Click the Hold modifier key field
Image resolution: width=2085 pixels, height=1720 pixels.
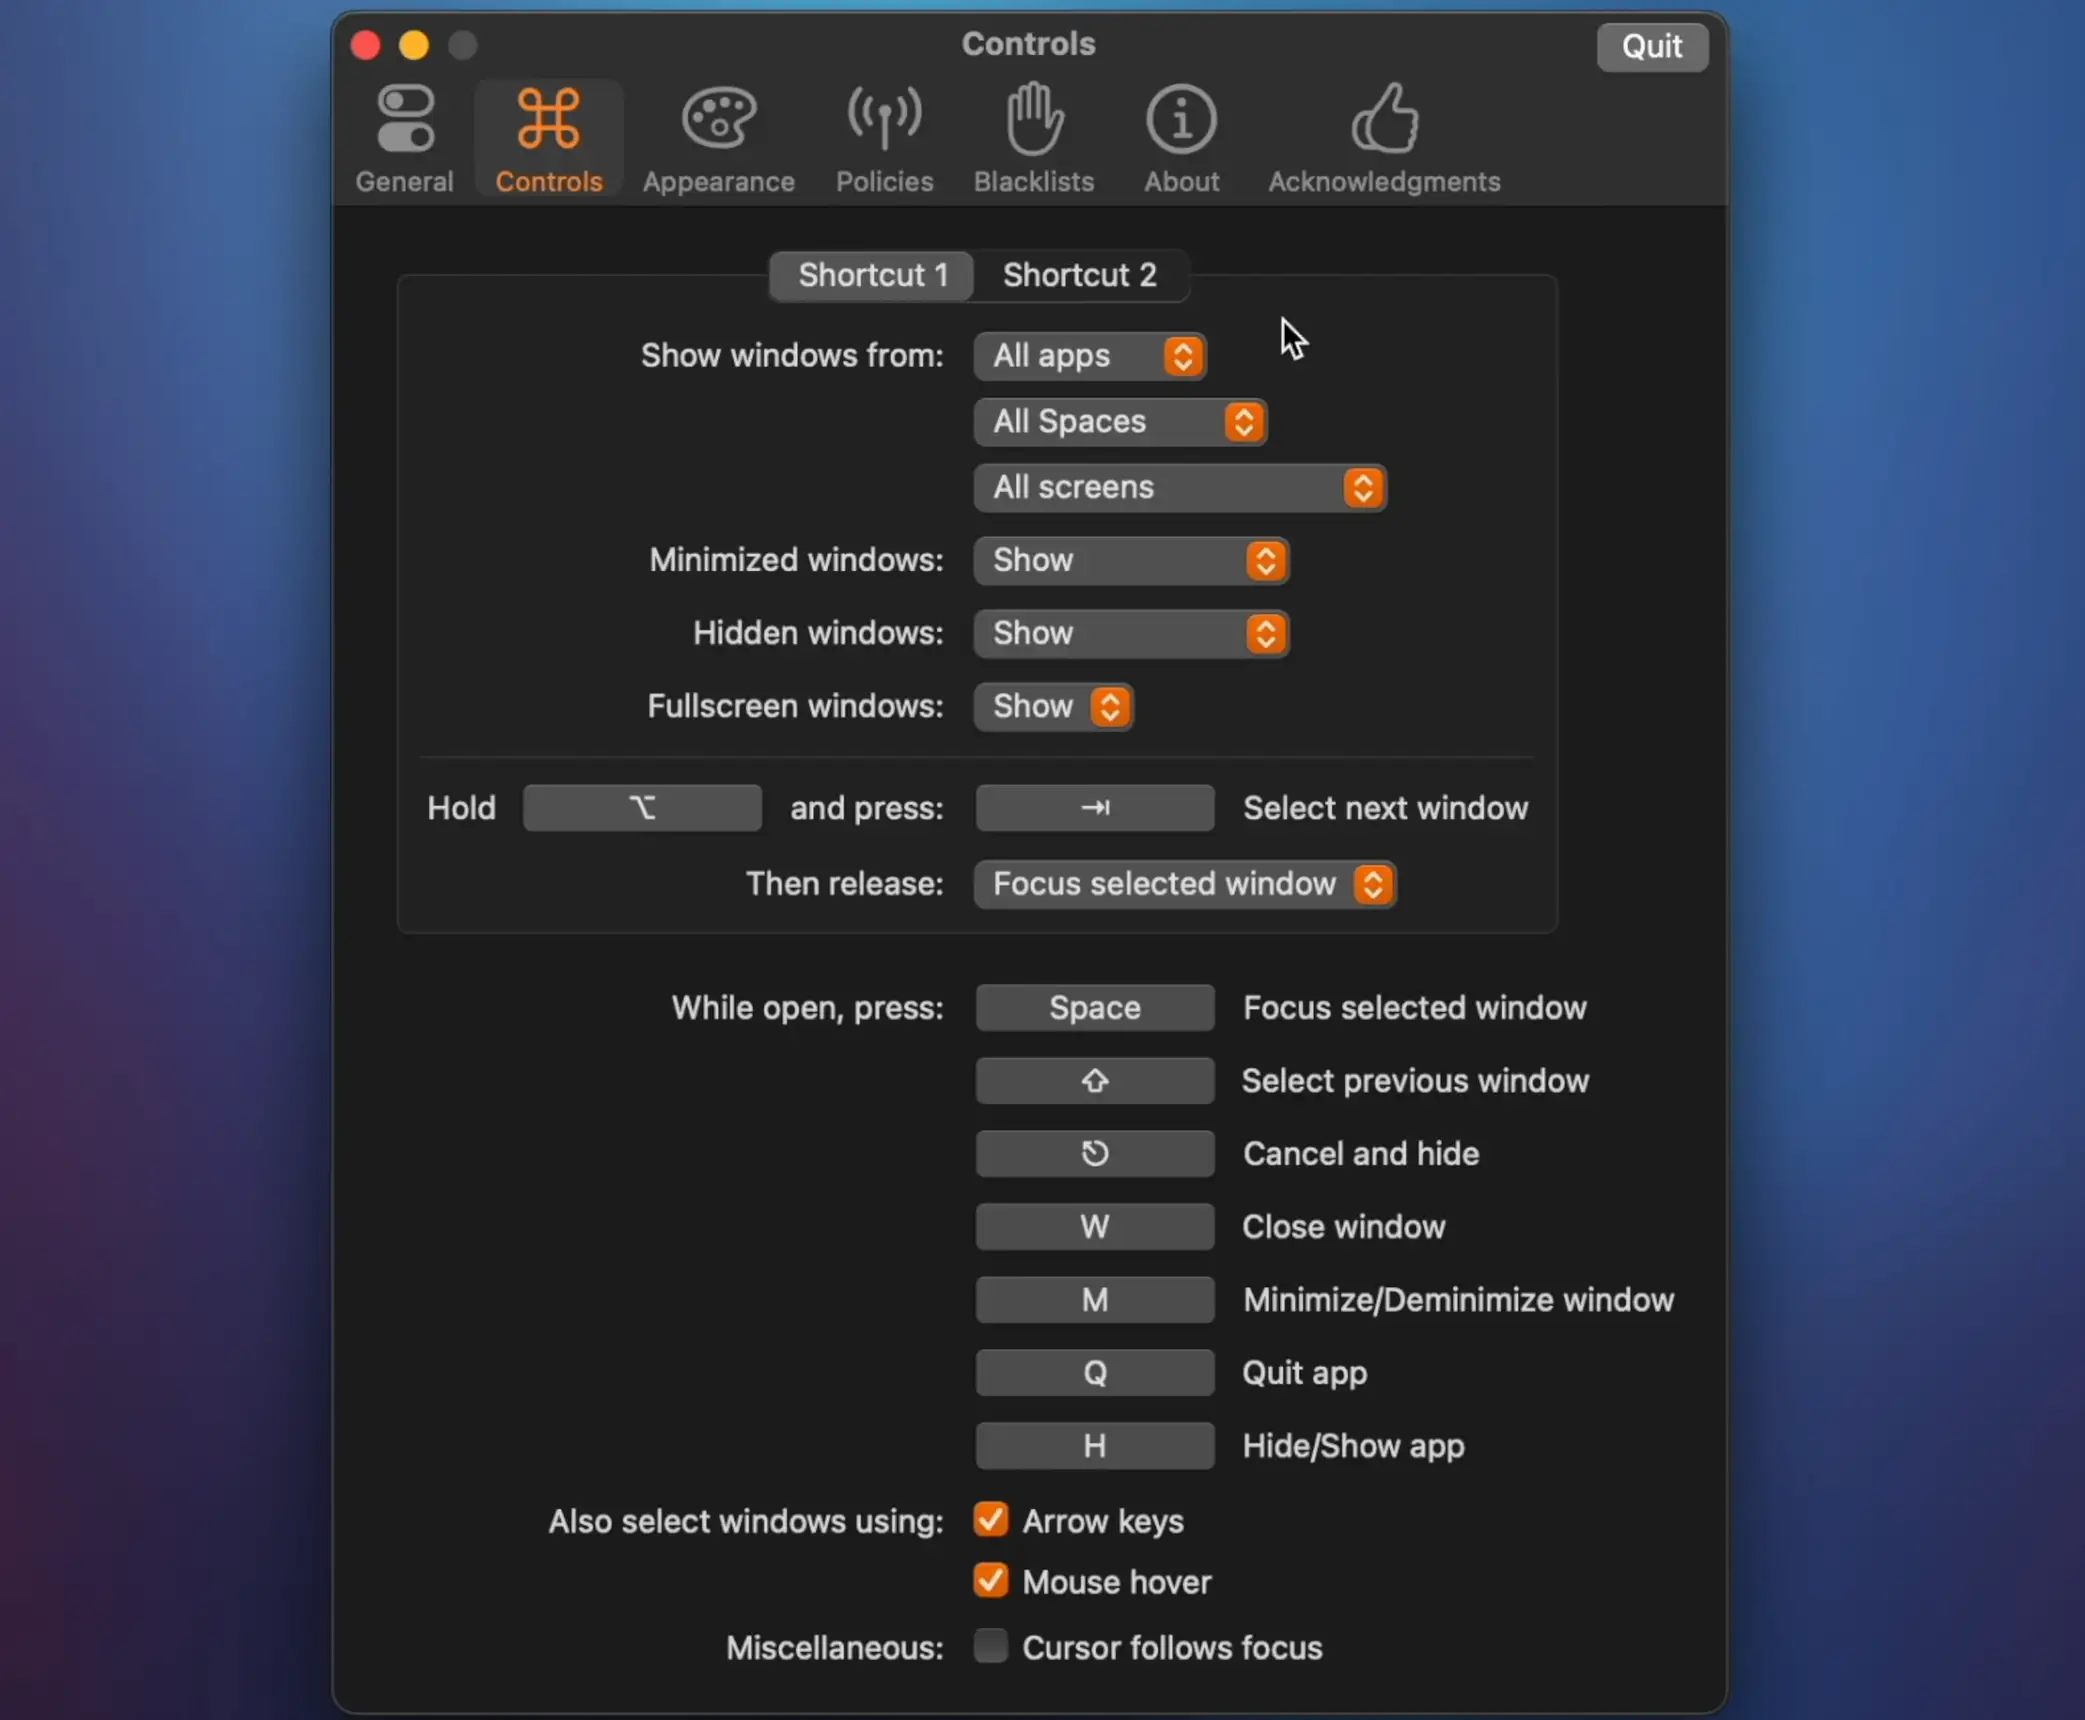[x=642, y=807]
